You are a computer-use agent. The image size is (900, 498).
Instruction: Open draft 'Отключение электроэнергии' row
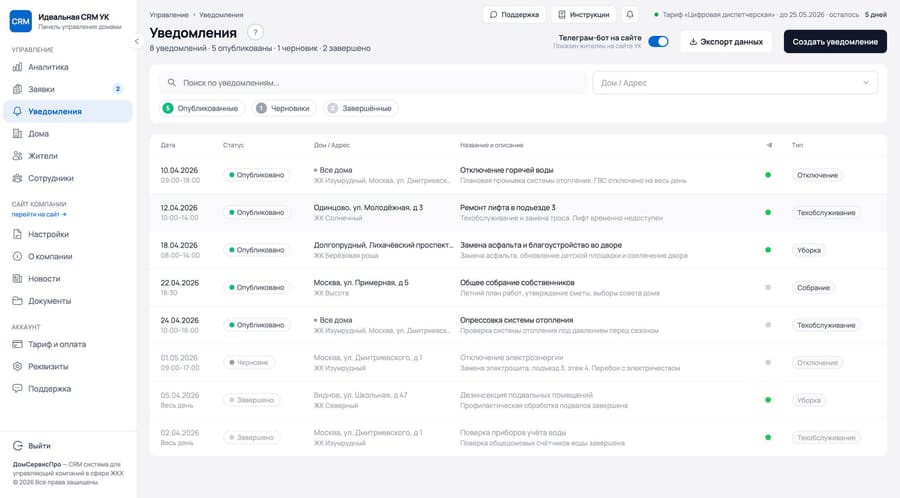[518, 363]
